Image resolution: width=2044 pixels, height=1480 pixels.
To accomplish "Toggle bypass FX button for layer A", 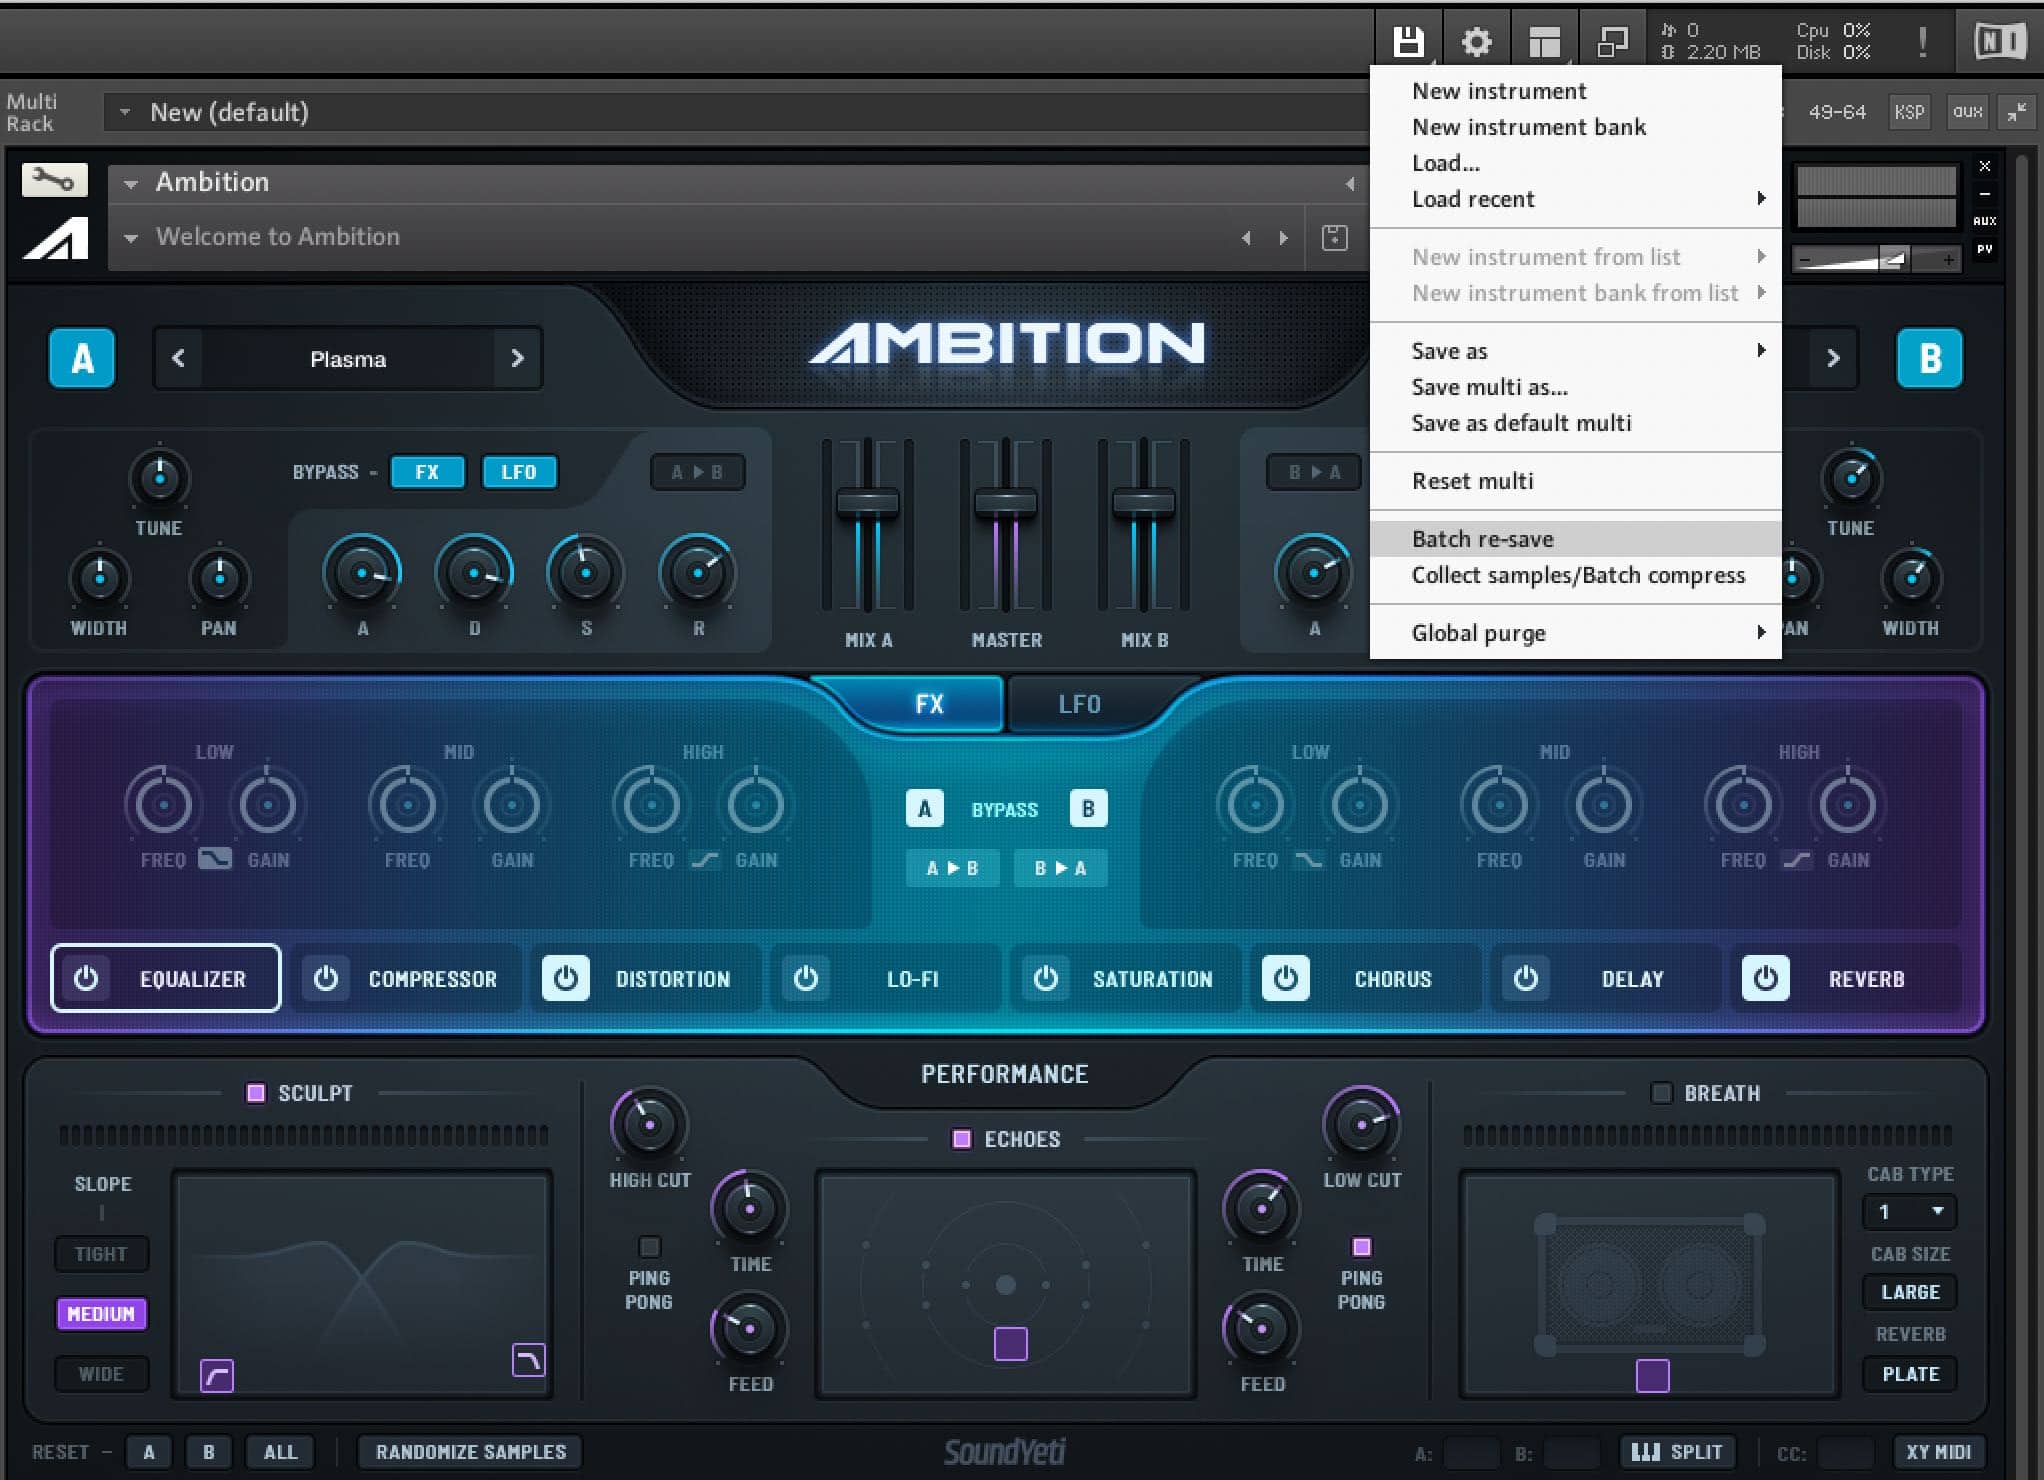I will pyautogui.click(x=427, y=472).
